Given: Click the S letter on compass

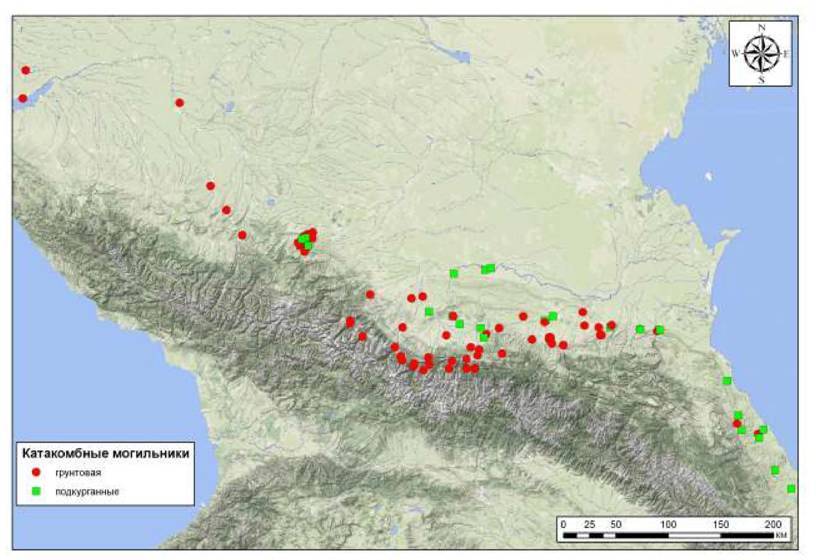Looking at the screenshot, I should point(761,79).
